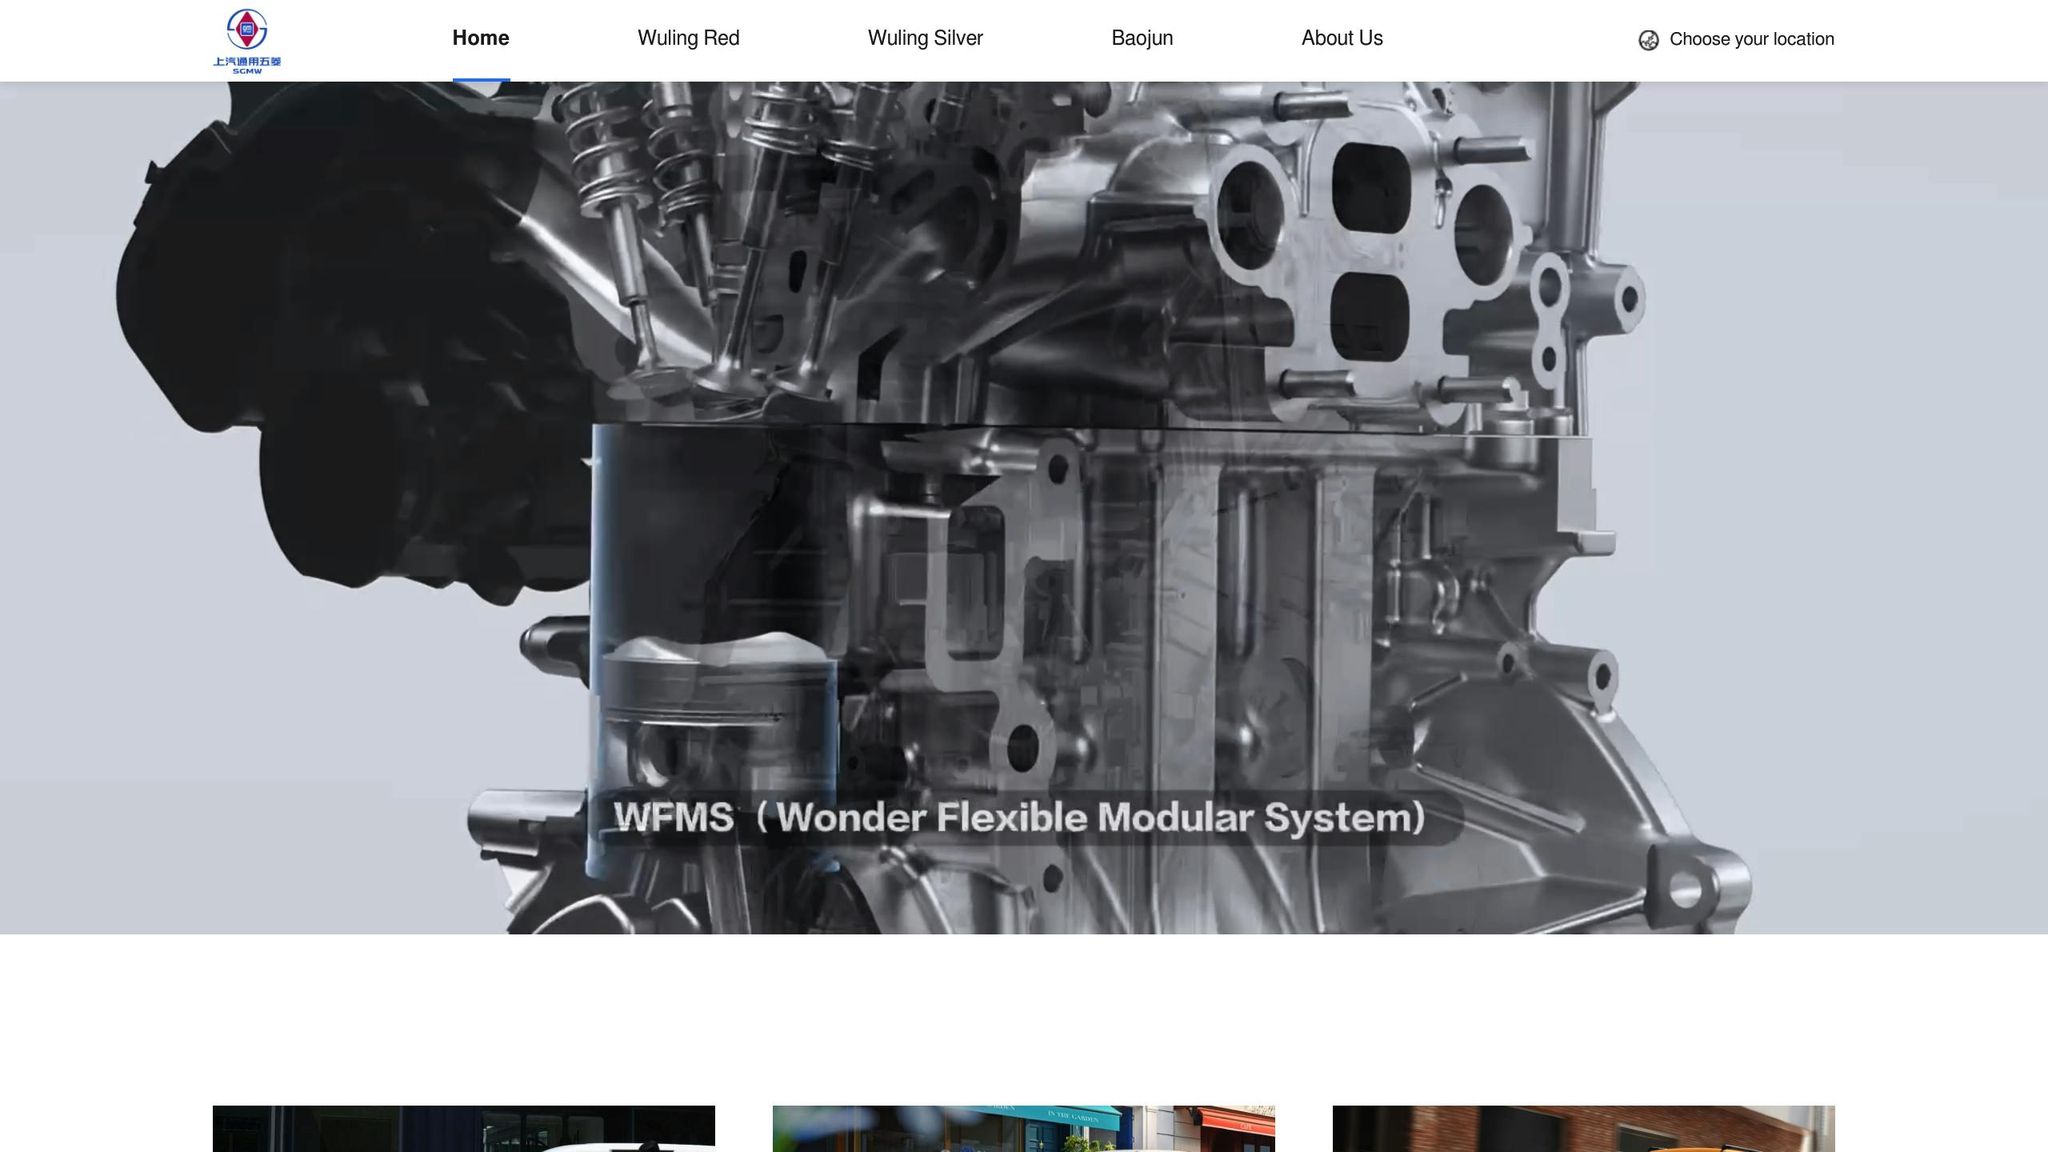Expand the Wuling Silver menu
Viewport: 2048px width, 1152px height.
pos(925,38)
